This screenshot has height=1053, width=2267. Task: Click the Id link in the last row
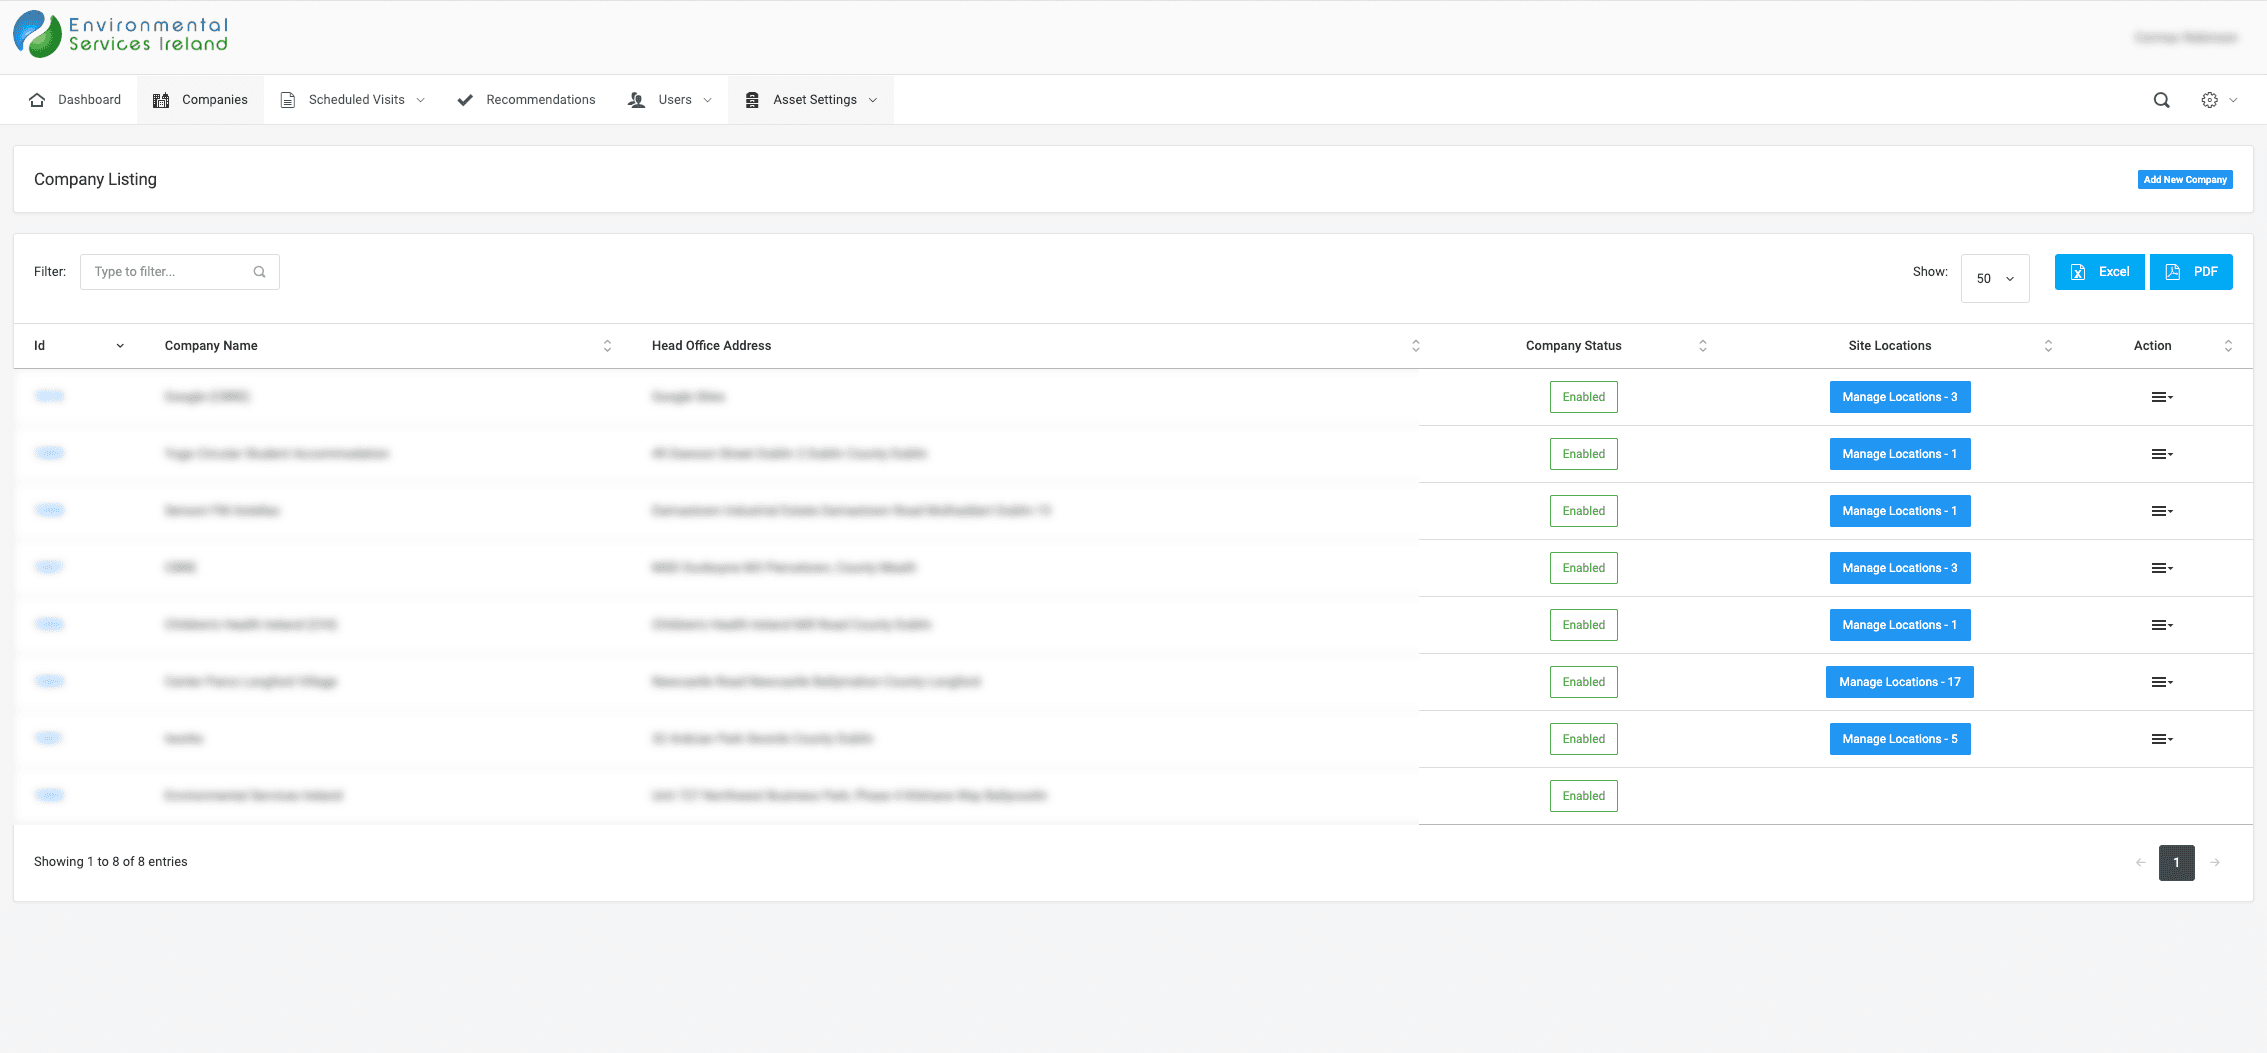[49, 795]
